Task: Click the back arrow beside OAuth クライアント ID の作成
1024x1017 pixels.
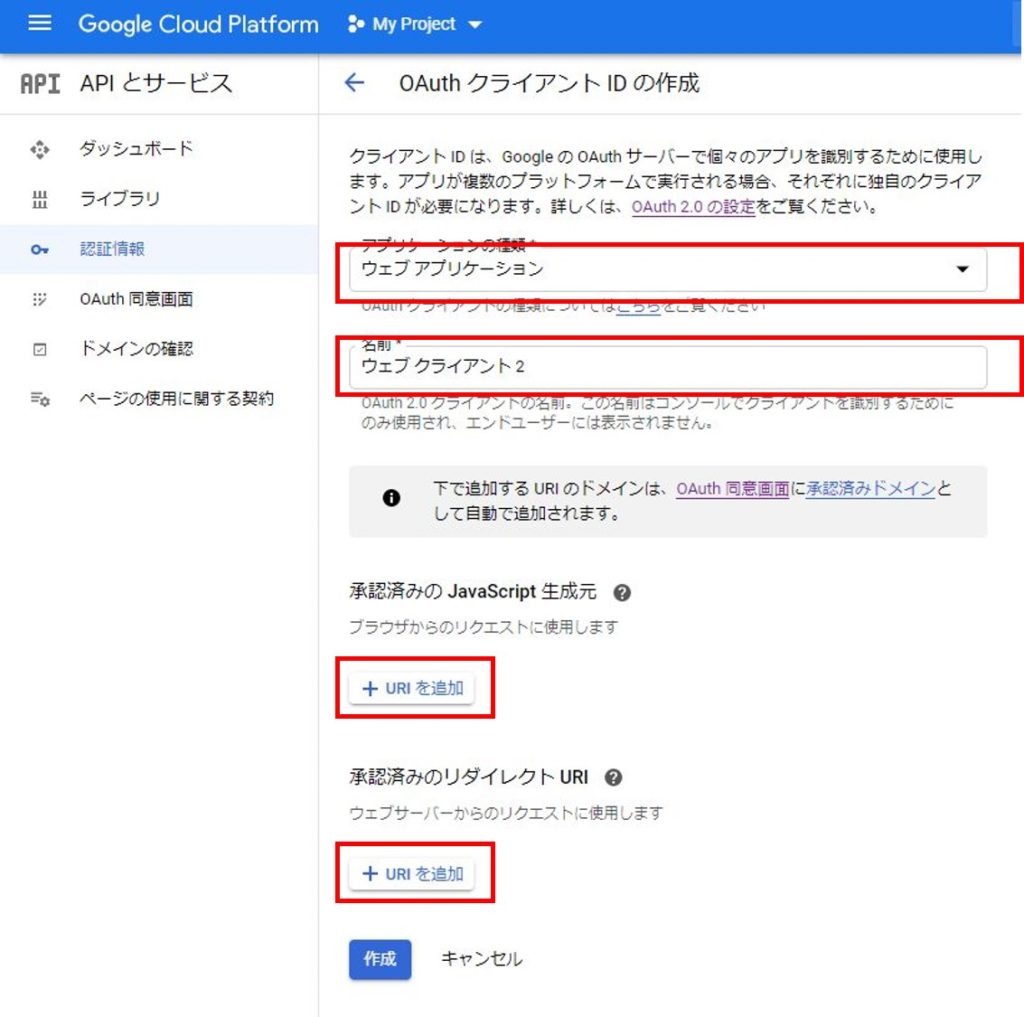Action: coord(354,83)
